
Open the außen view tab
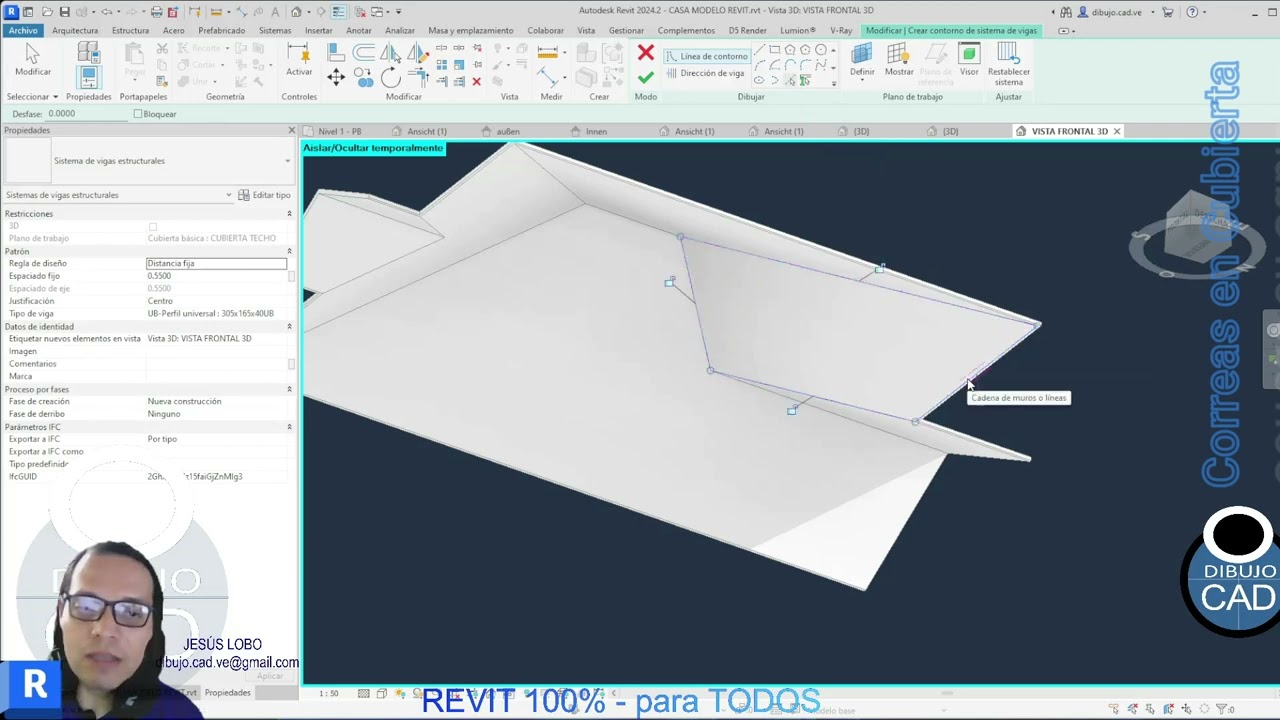point(508,131)
